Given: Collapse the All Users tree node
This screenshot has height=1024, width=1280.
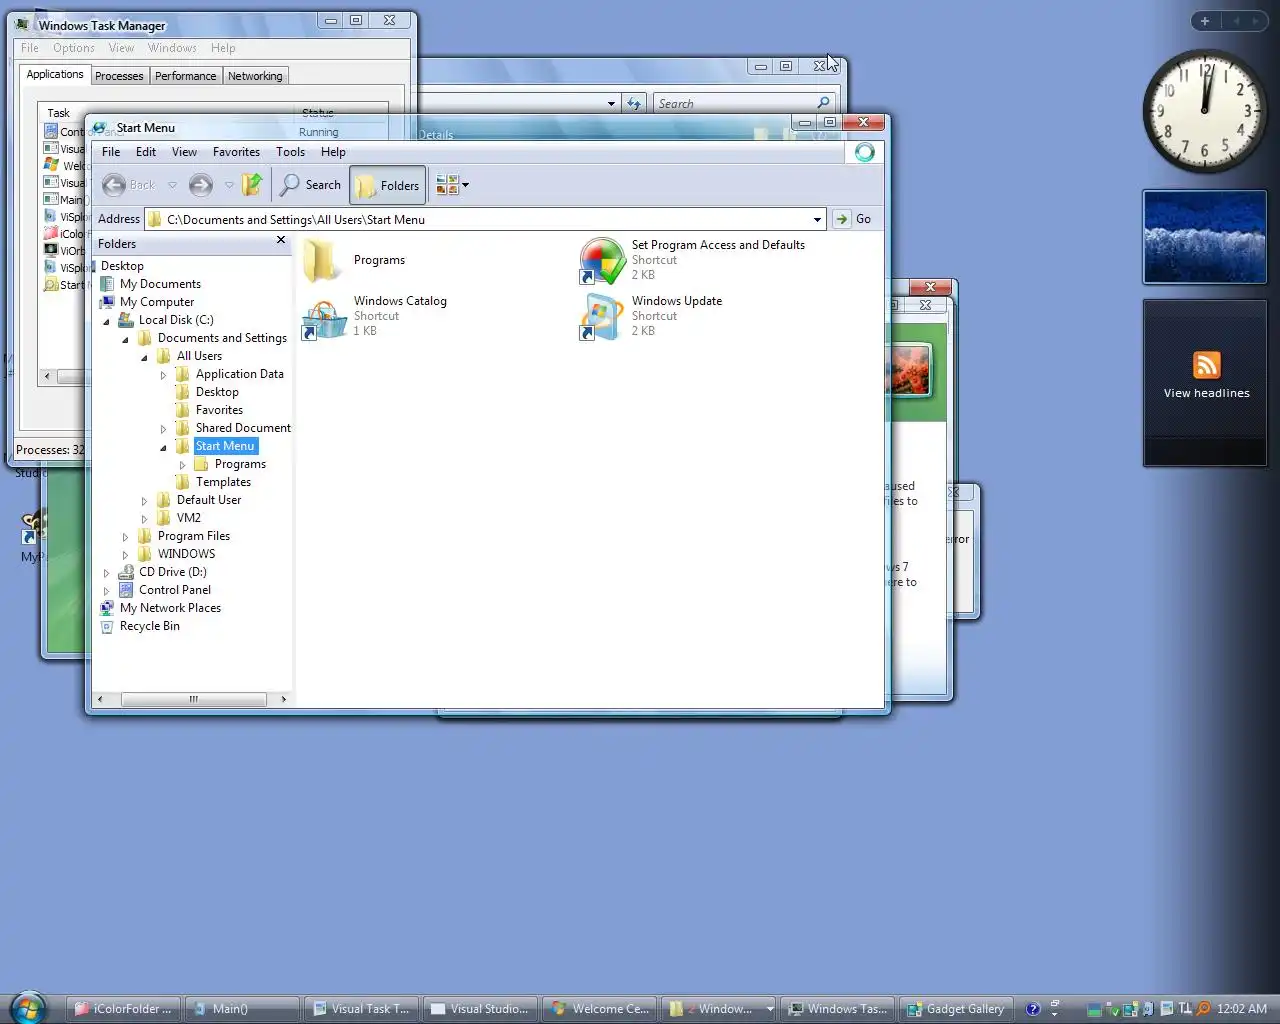Looking at the screenshot, I should (x=144, y=357).
